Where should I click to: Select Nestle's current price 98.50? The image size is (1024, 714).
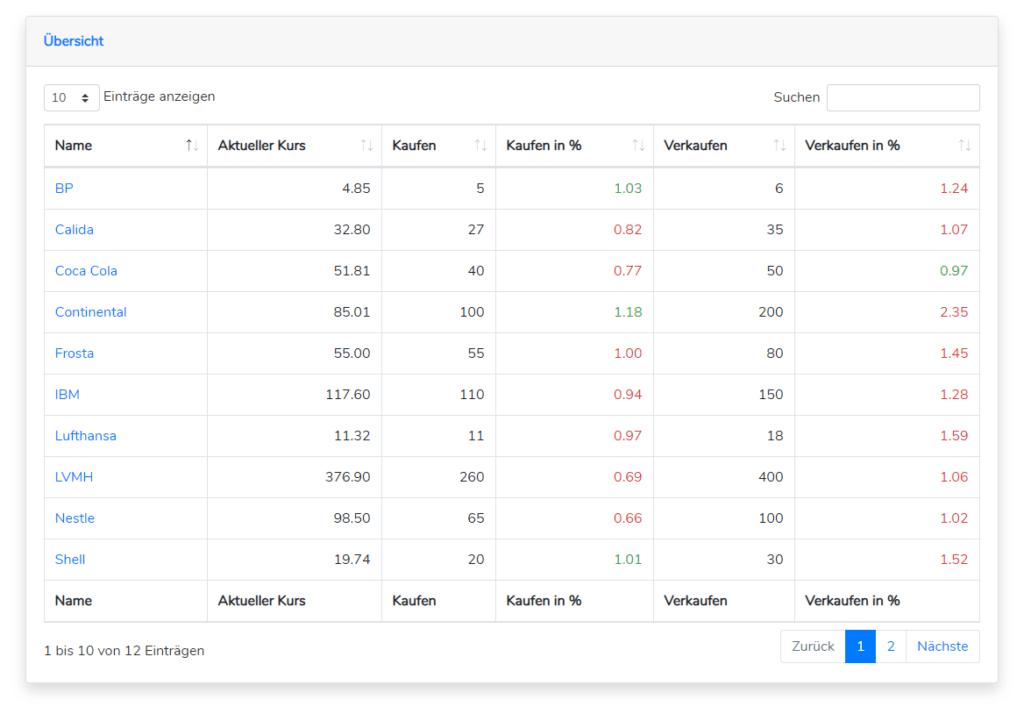(x=352, y=517)
